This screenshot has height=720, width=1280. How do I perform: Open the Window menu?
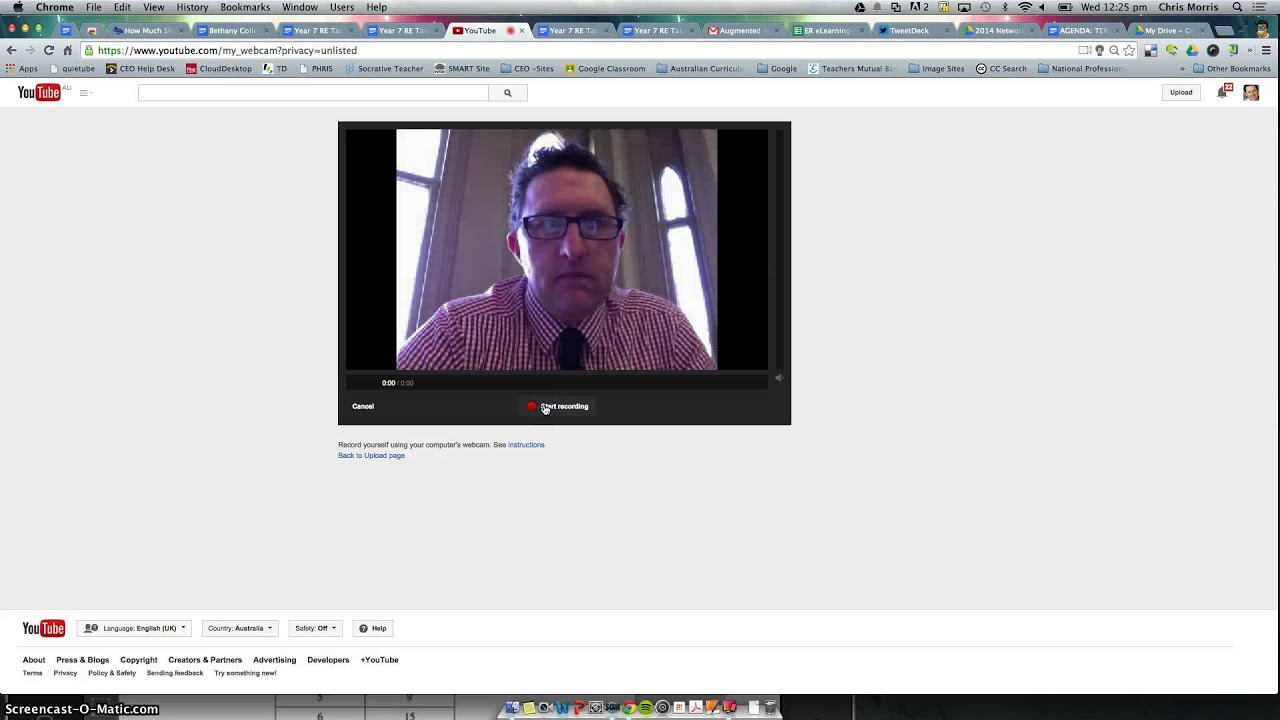(x=300, y=7)
